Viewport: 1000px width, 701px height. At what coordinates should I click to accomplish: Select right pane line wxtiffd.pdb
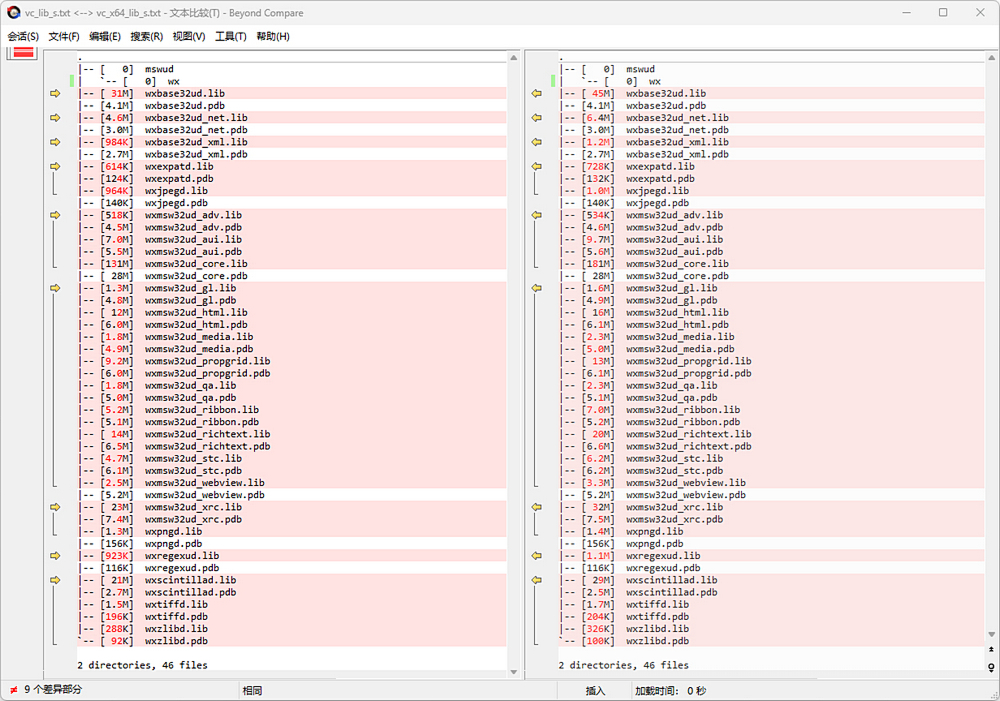tap(772, 617)
